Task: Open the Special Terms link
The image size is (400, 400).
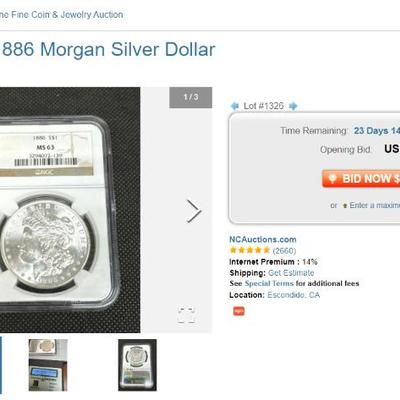Action: (x=269, y=284)
